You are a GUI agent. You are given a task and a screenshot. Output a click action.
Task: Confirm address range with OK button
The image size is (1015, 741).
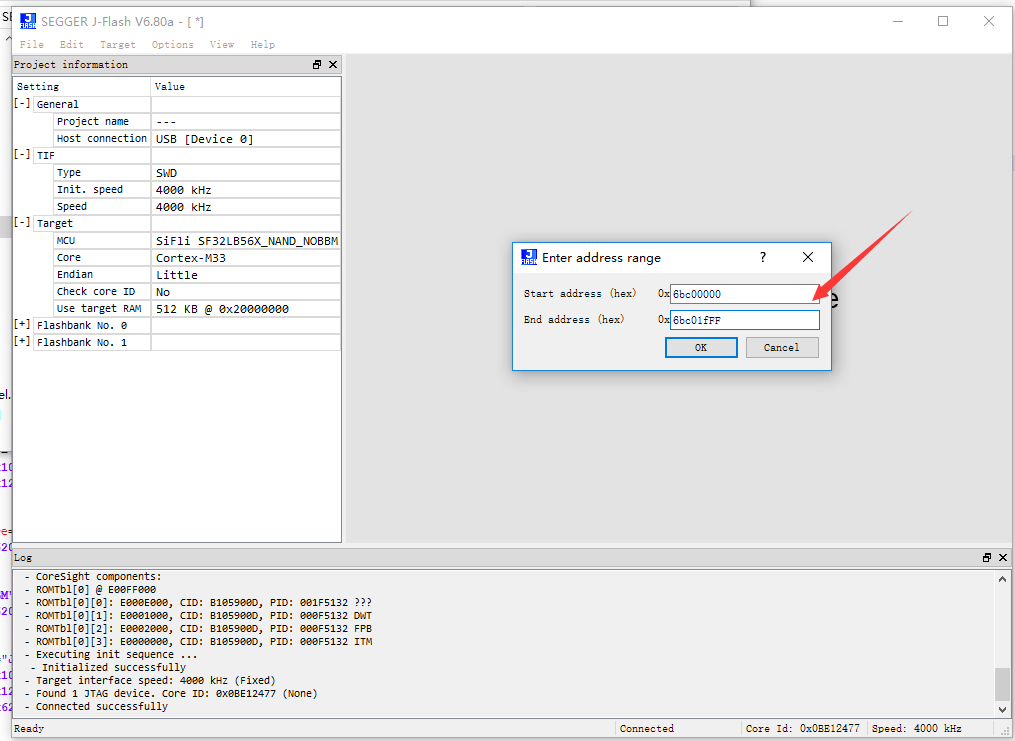coord(701,348)
